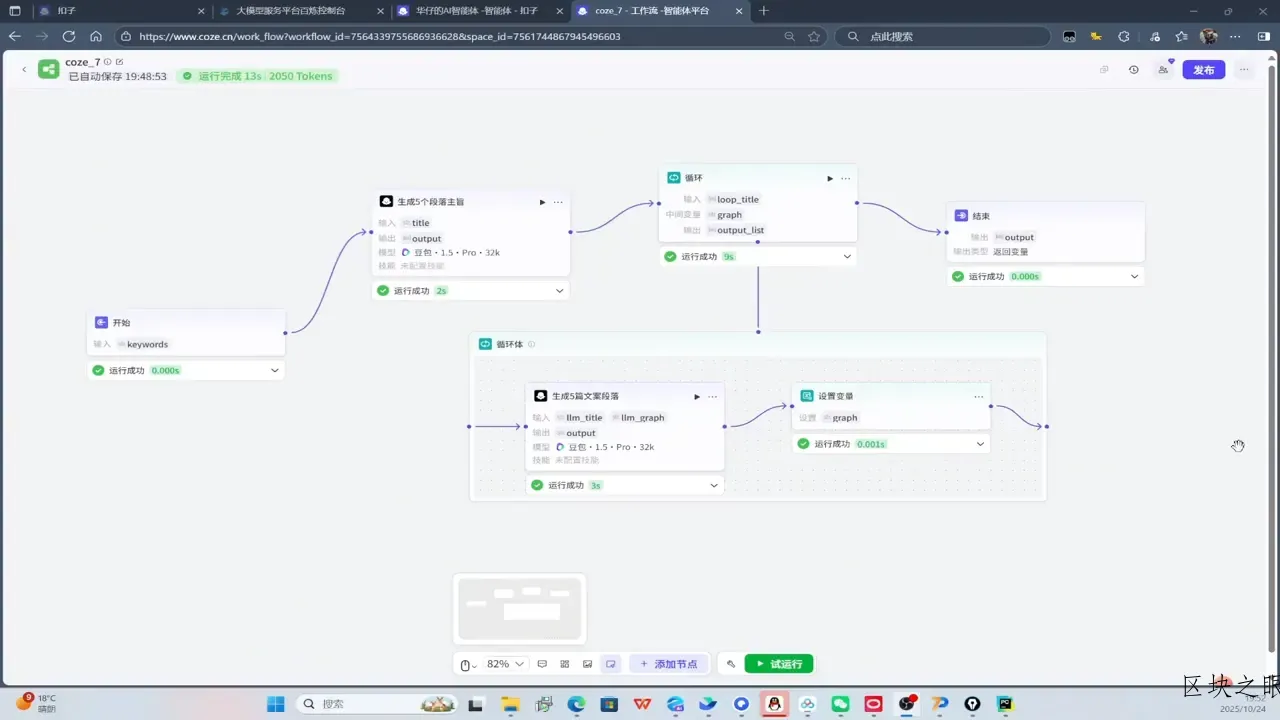The width and height of the screenshot is (1280, 720).
Task: Expand the 开始 node run result
Action: point(275,370)
